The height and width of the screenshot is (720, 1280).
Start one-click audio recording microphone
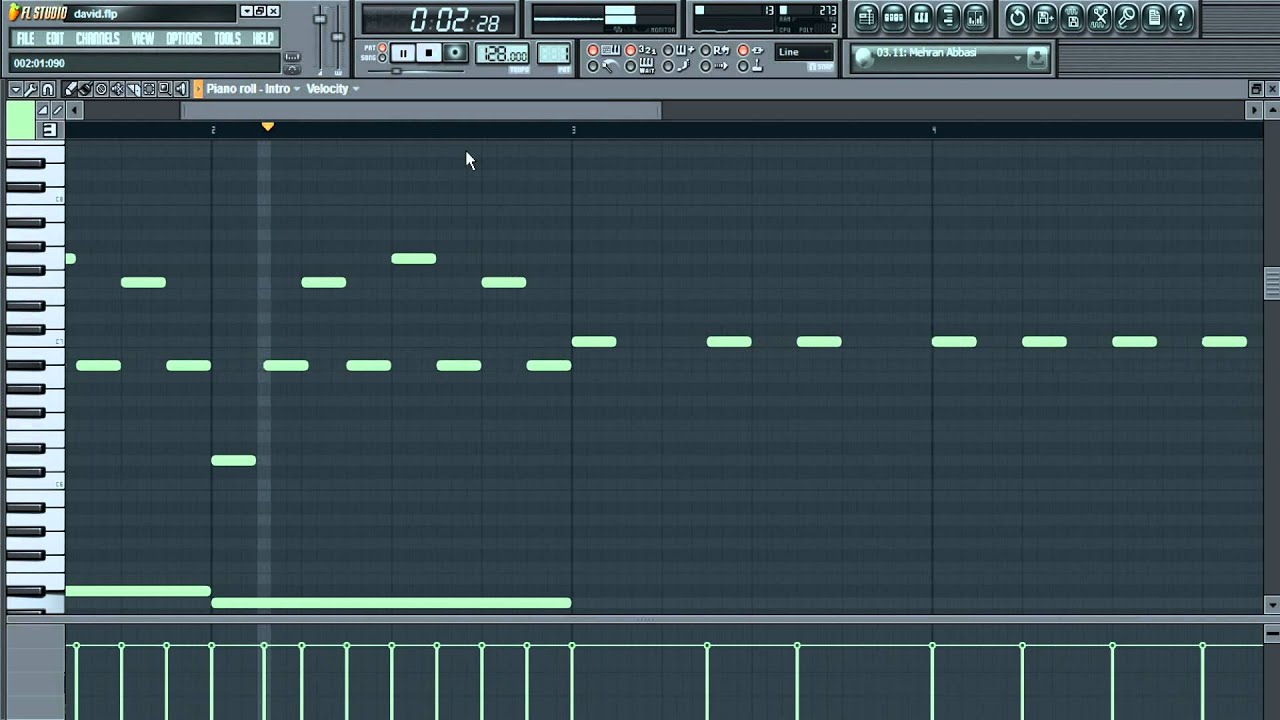point(1126,16)
